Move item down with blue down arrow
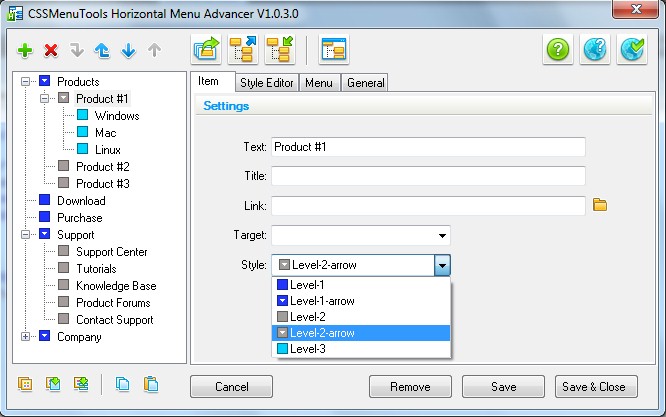Screen dimensions: 666x417 (128, 51)
